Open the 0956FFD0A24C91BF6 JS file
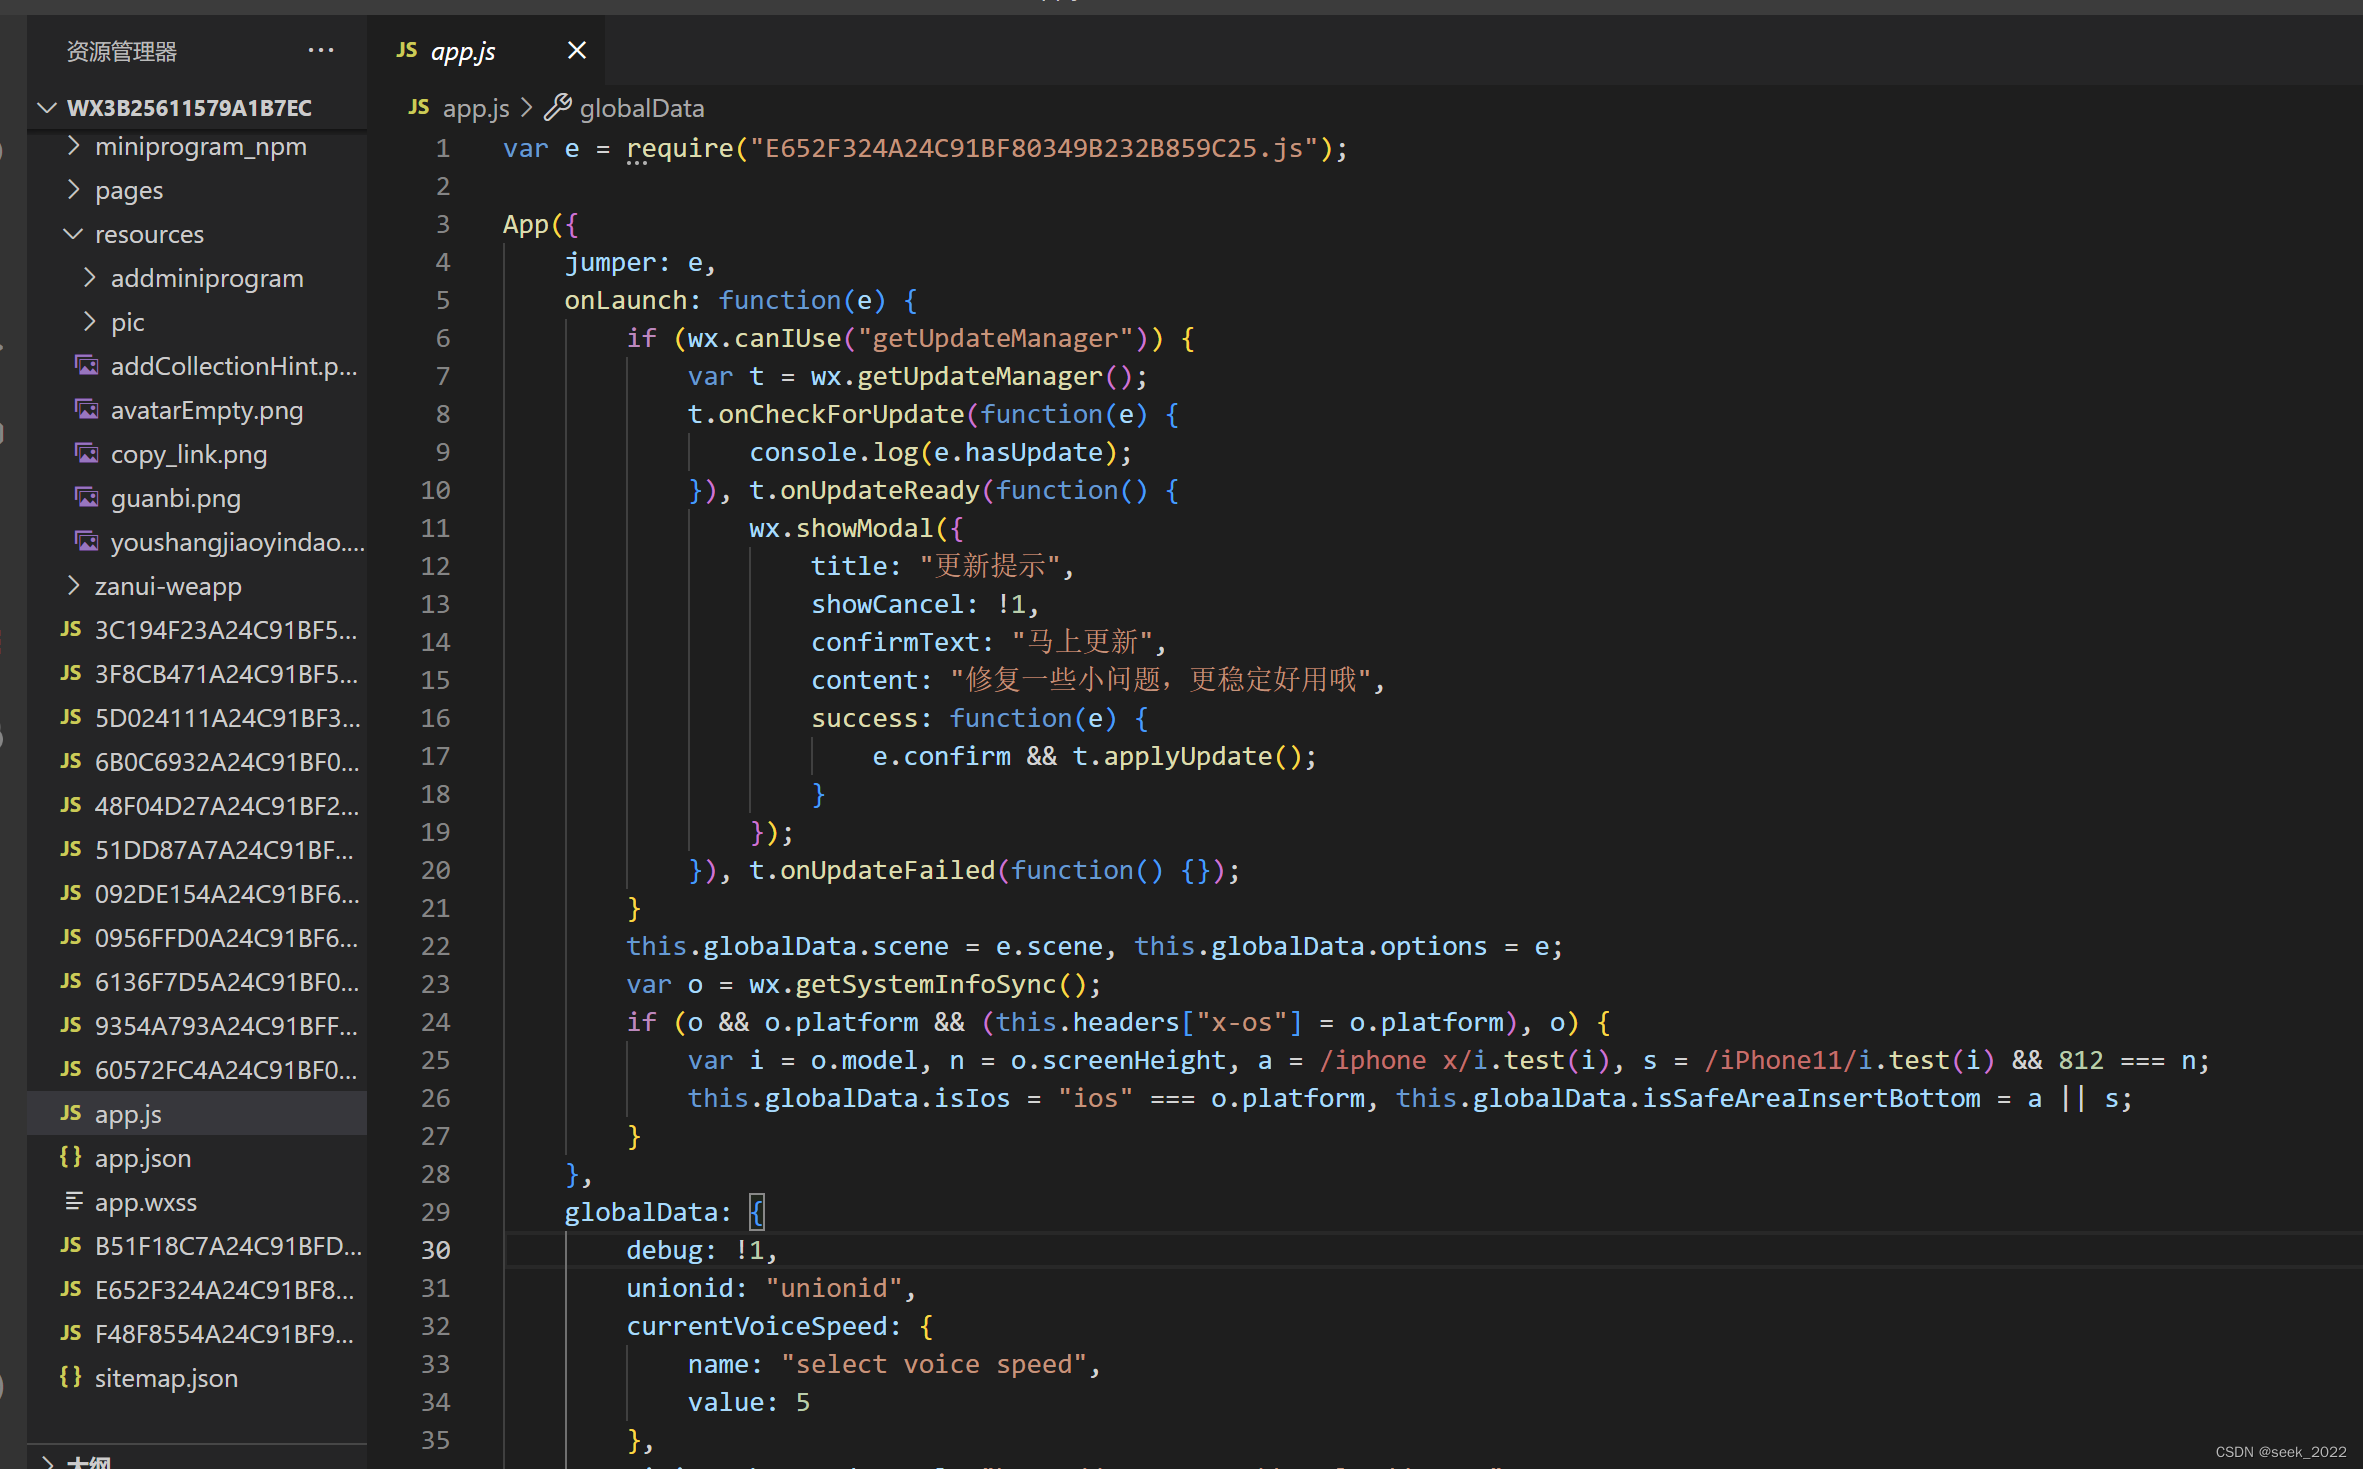2363x1469 pixels. (197, 938)
